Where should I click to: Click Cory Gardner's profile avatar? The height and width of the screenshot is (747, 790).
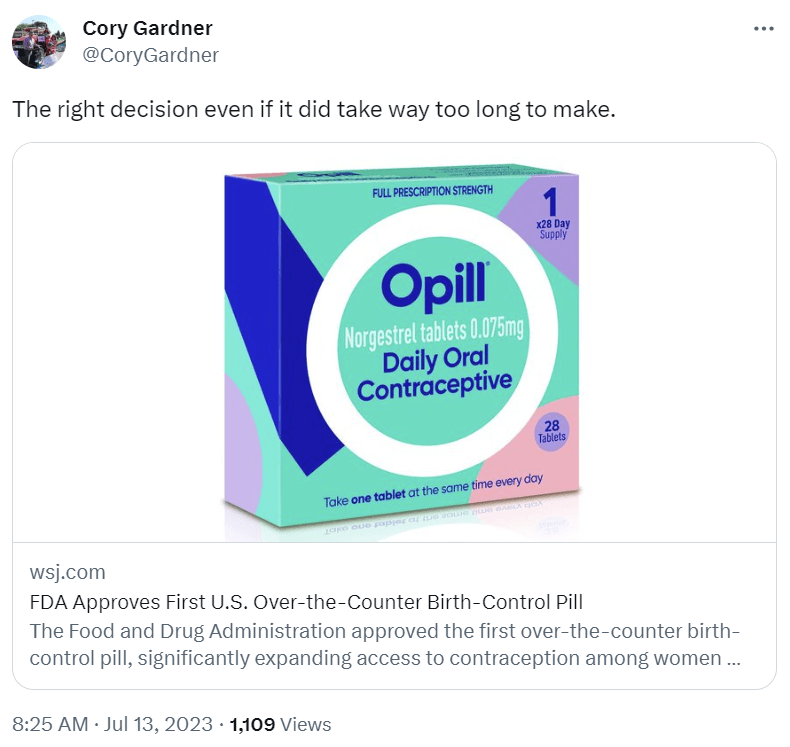38,42
